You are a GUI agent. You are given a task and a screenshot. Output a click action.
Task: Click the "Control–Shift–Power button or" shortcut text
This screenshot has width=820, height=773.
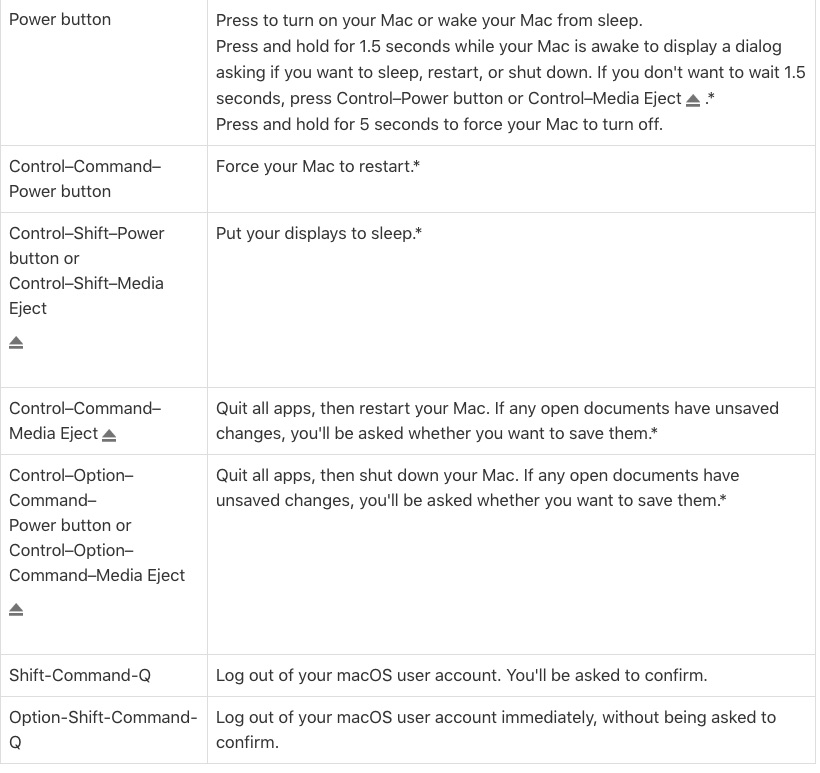[x=86, y=245]
